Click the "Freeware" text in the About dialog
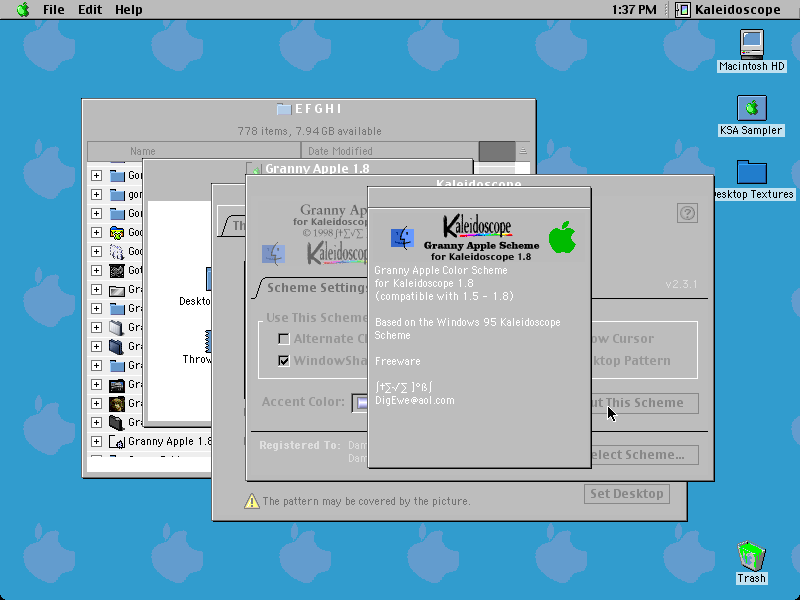 pos(397,361)
